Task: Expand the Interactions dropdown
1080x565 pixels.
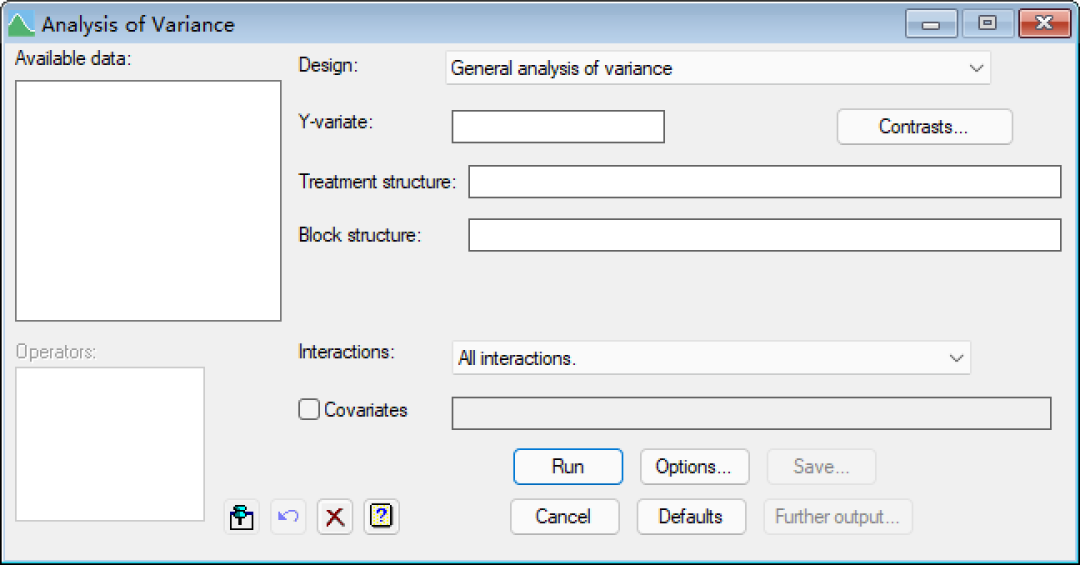Action: pos(711,358)
